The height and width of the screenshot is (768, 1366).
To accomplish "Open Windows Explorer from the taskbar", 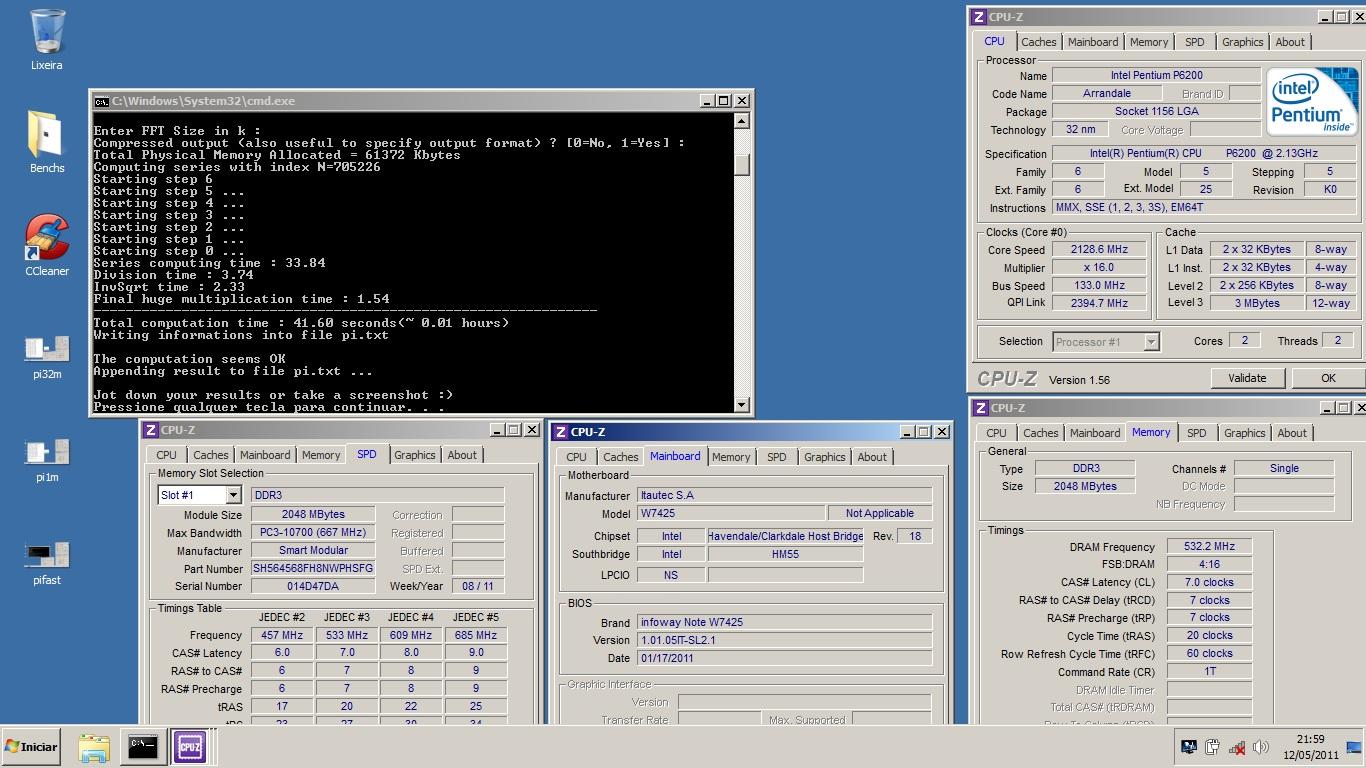I will [94, 747].
